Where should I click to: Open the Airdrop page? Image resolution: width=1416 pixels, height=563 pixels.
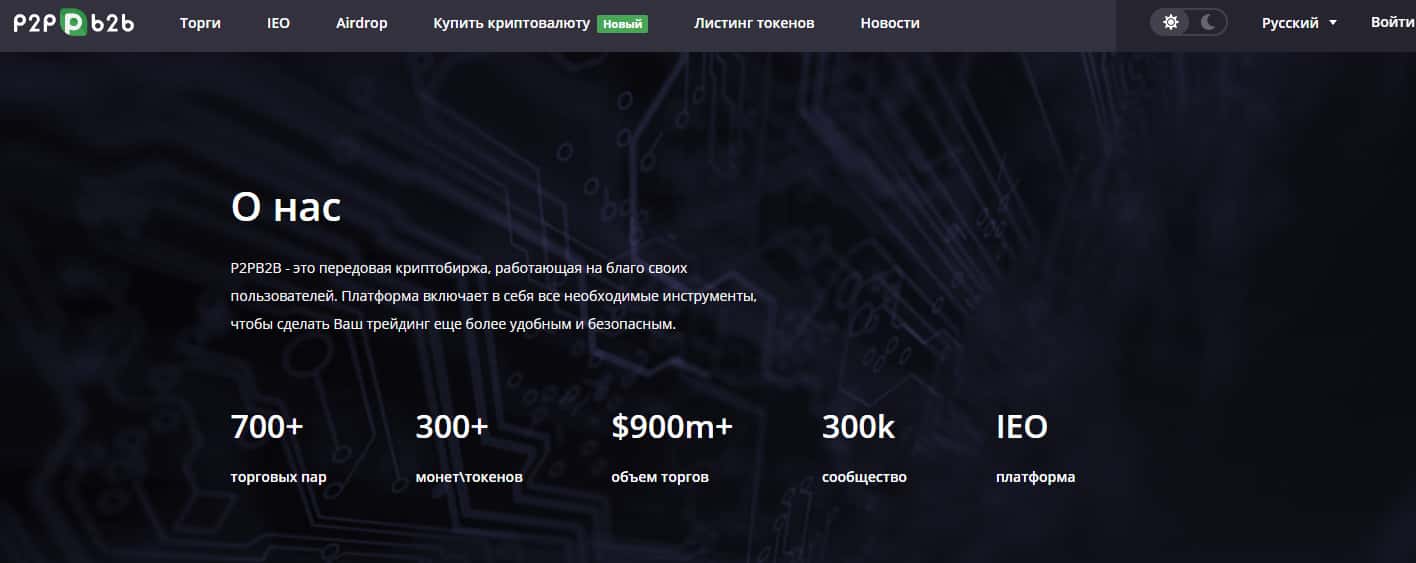click(361, 23)
